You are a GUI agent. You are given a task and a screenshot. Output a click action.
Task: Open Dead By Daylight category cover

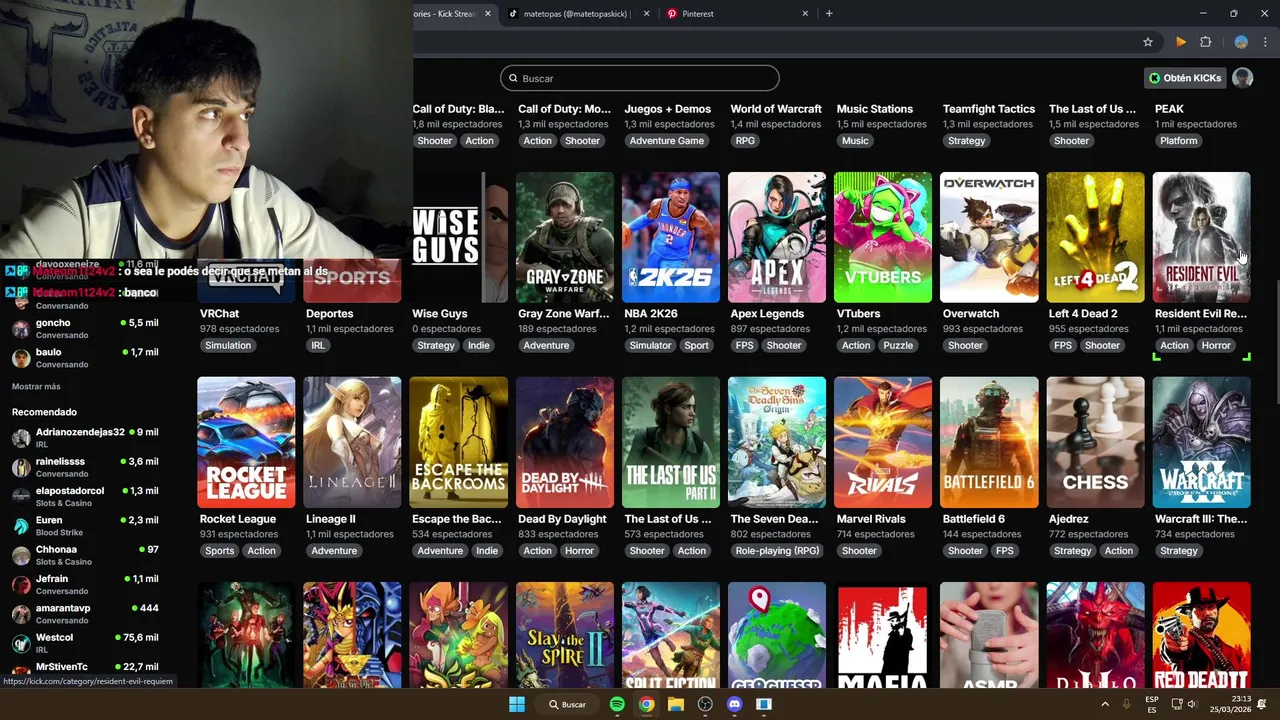pyautogui.click(x=565, y=442)
